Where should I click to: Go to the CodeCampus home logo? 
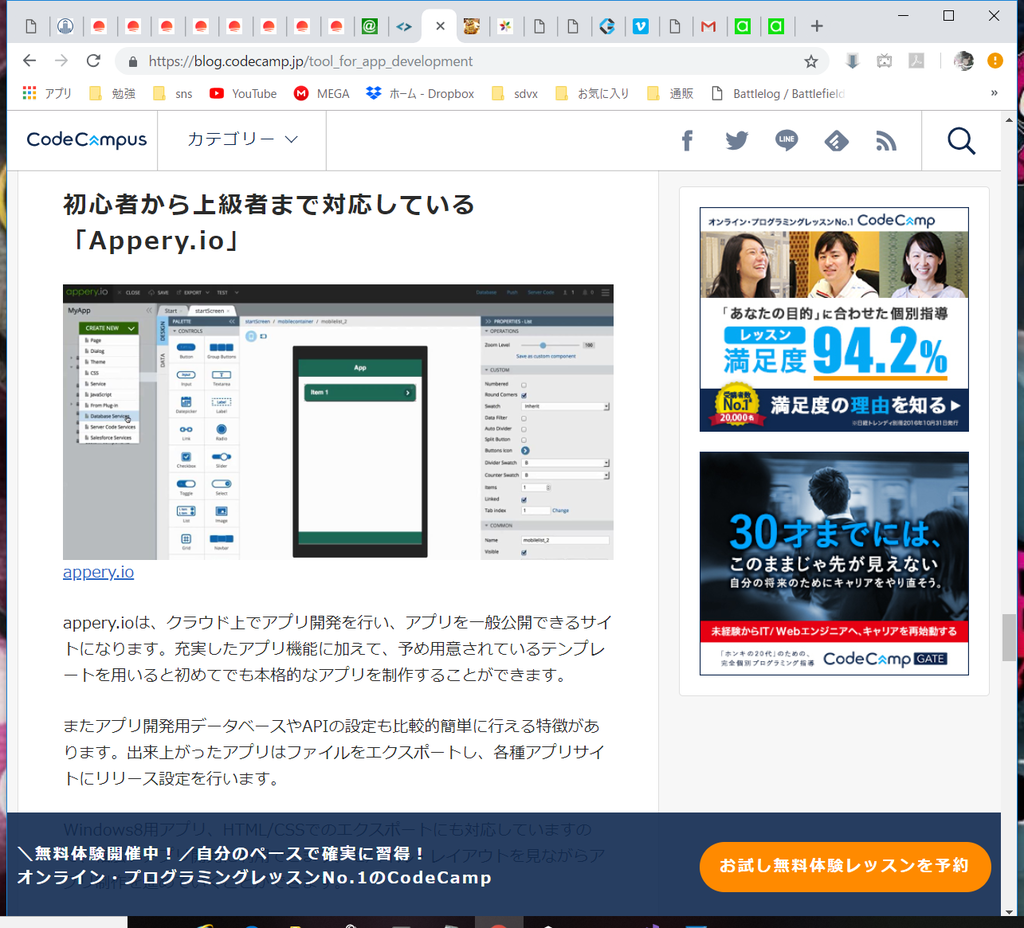(86, 140)
